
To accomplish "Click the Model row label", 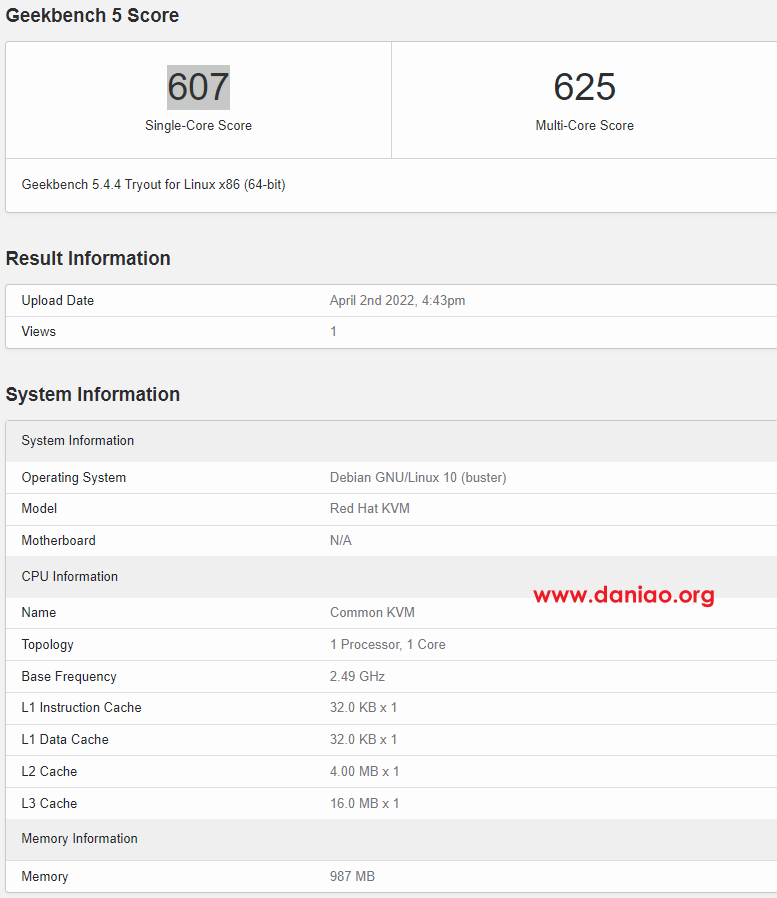I will point(40,509).
